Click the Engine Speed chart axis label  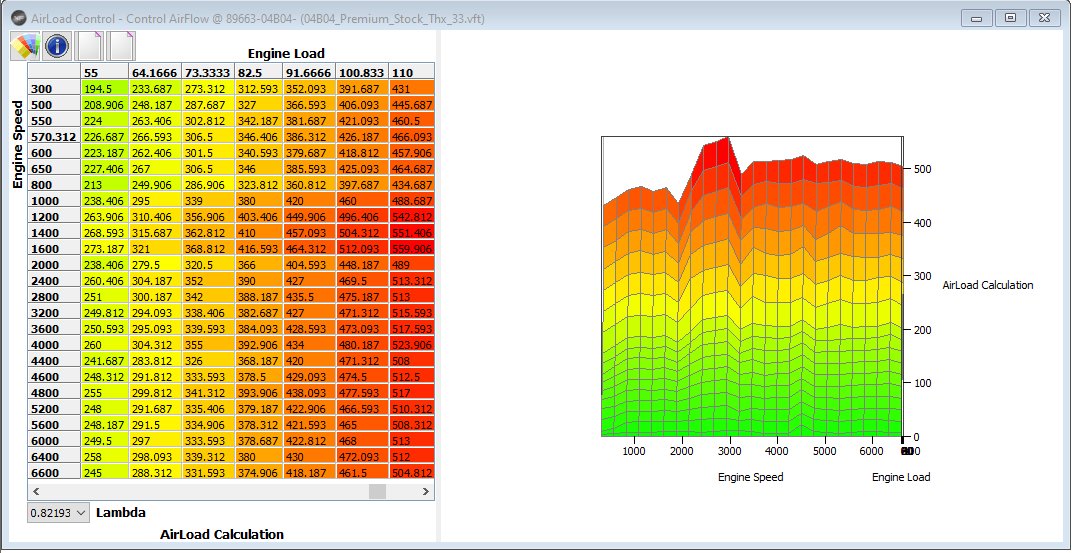tap(751, 477)
